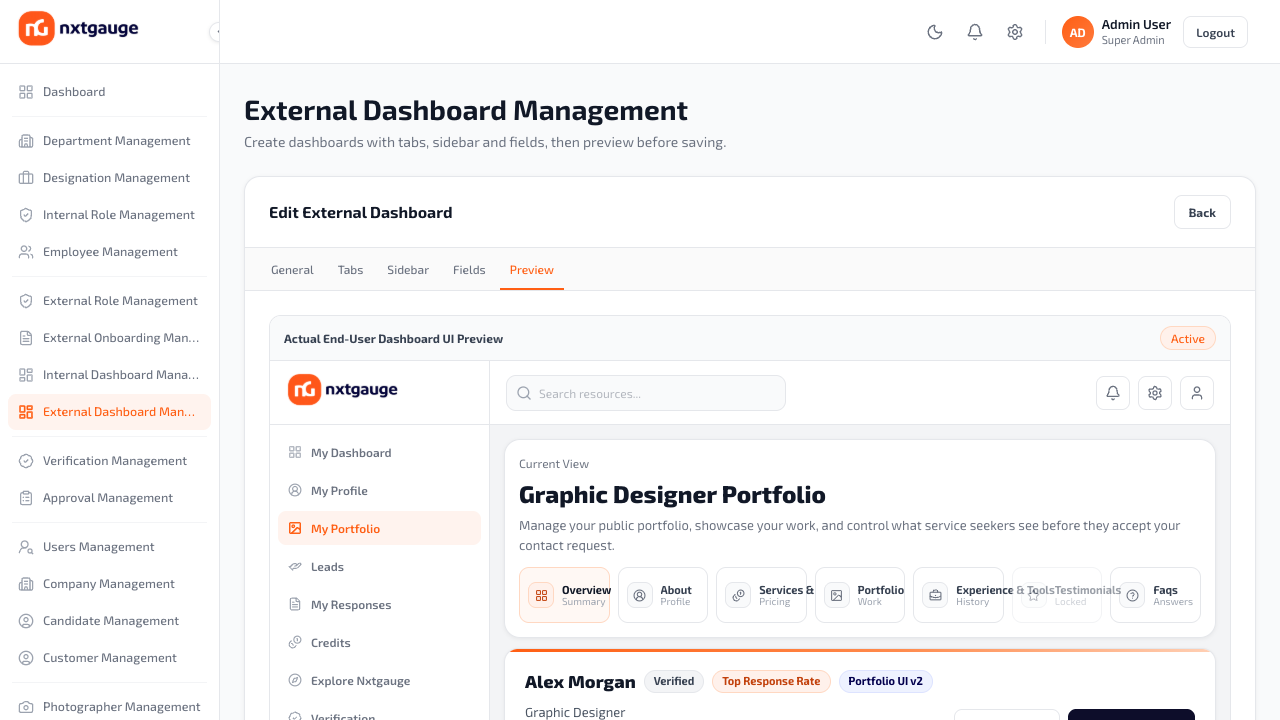Switch to the Tabs tab
The height and width of the screenshot is (720, 1280).
tap(350, 270)
